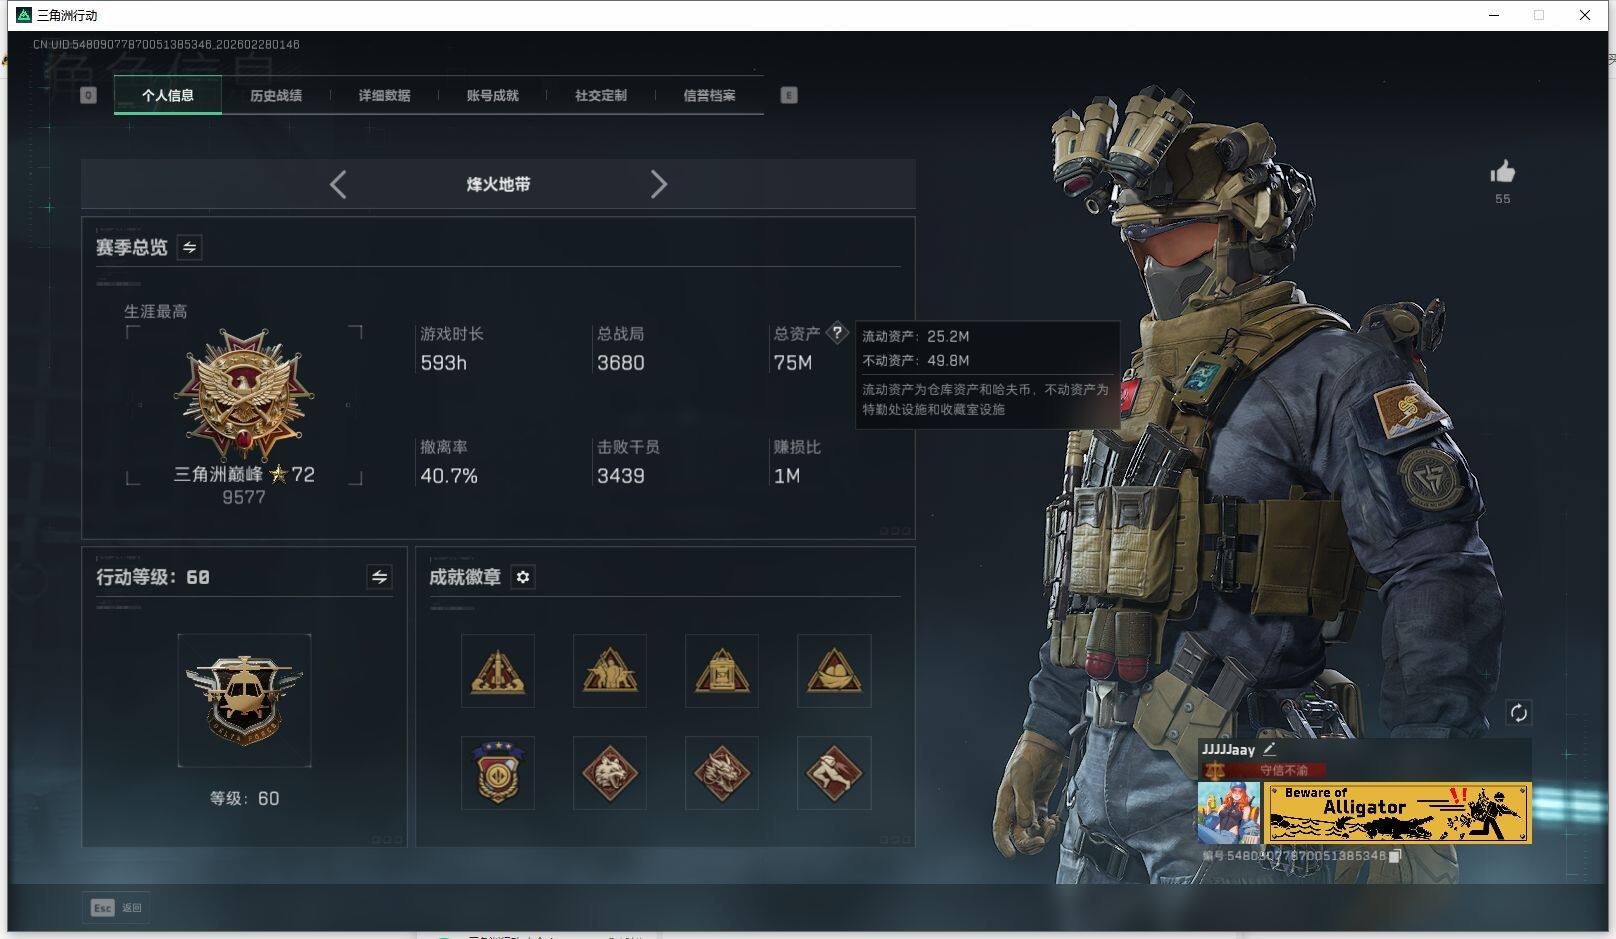Refresh the character model with circular arrow icon
The height and width of the screenshot is (939, 1616).
(1518, 713)
